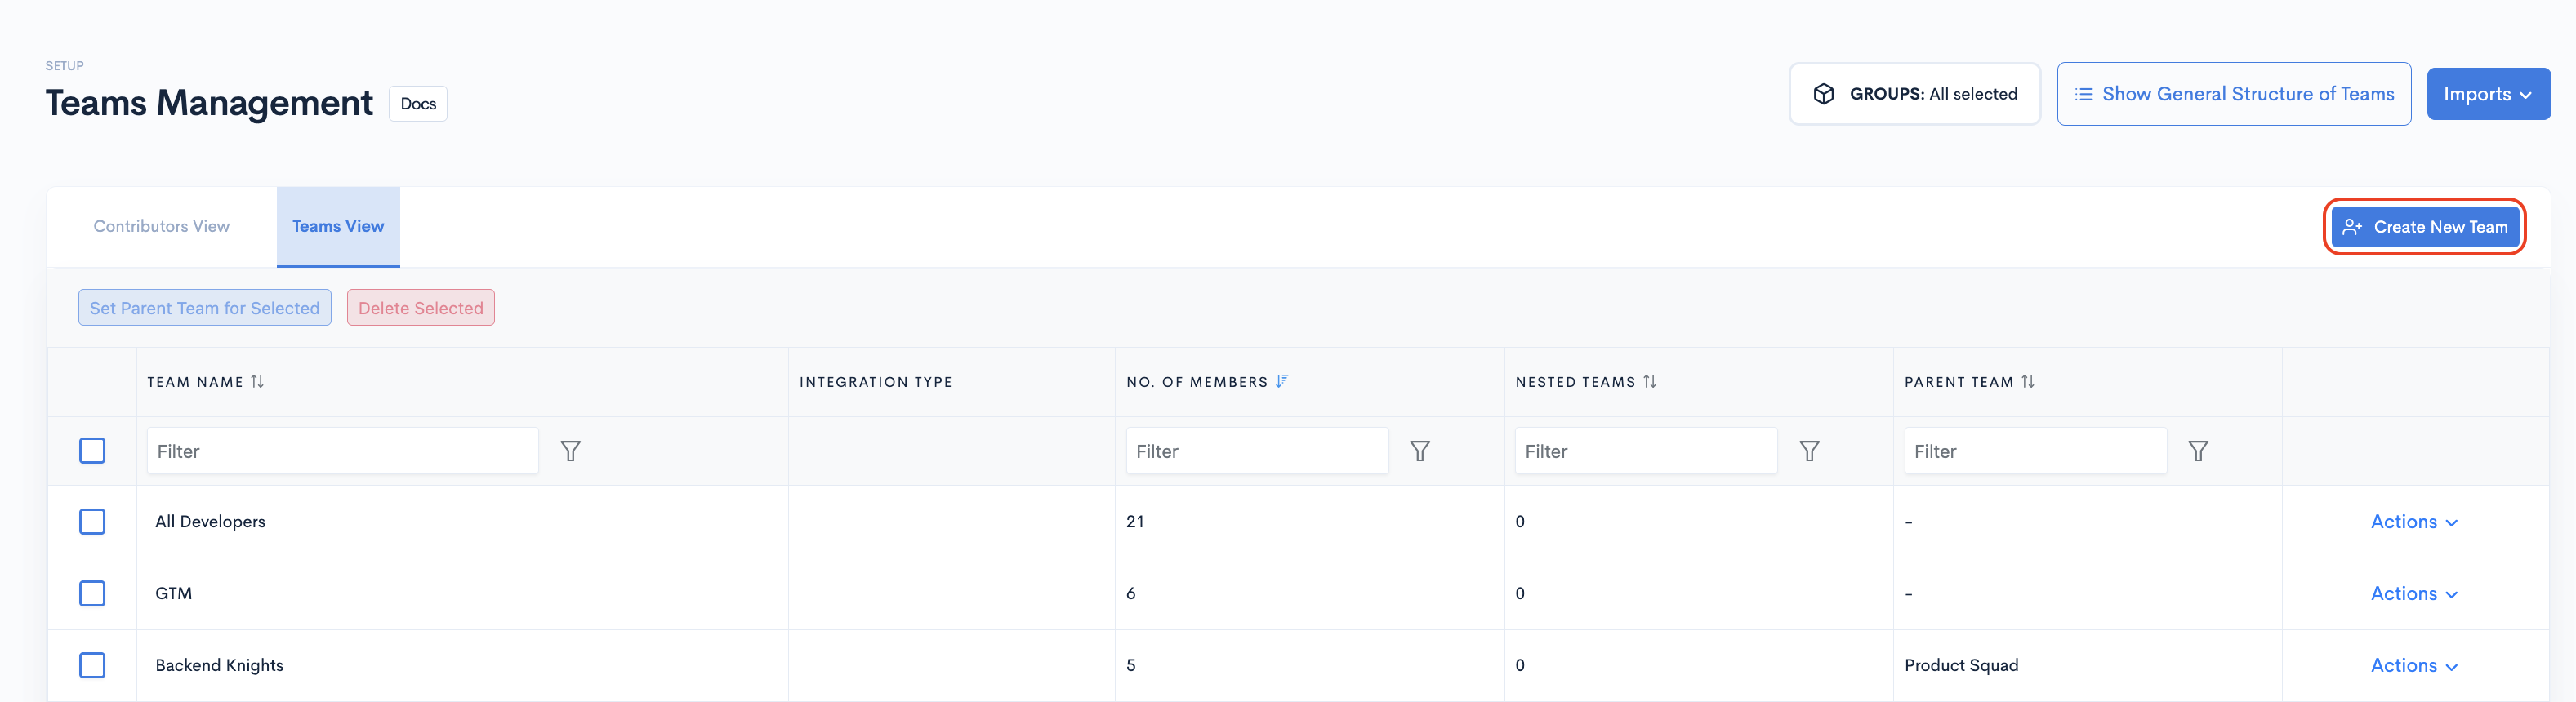The width and height of the screenshot is (2576, 702).
Task: Open the Groups: All selected selector
Action: click(x=1914, y=94)
